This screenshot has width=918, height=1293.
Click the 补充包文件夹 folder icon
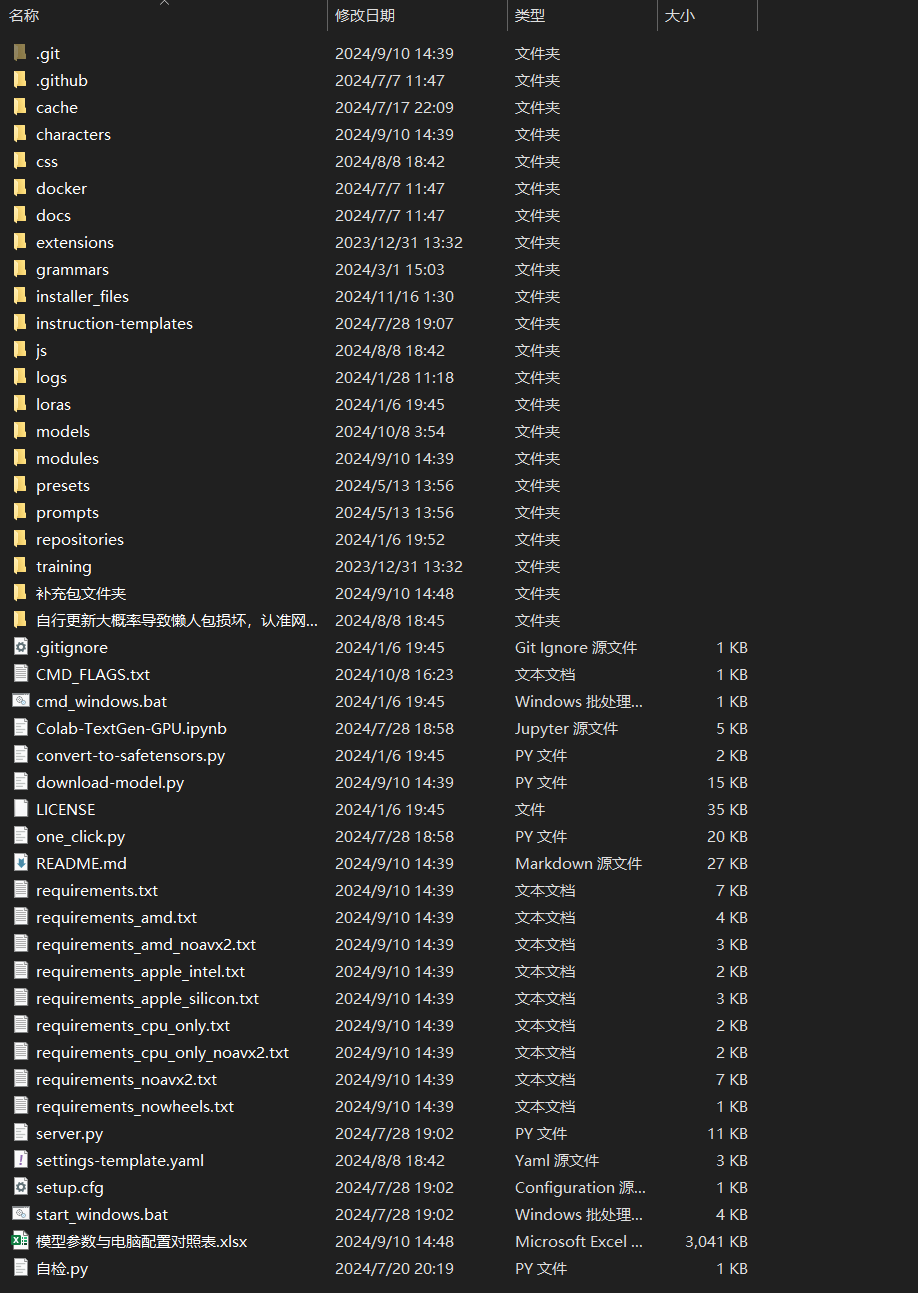(20, 593)
